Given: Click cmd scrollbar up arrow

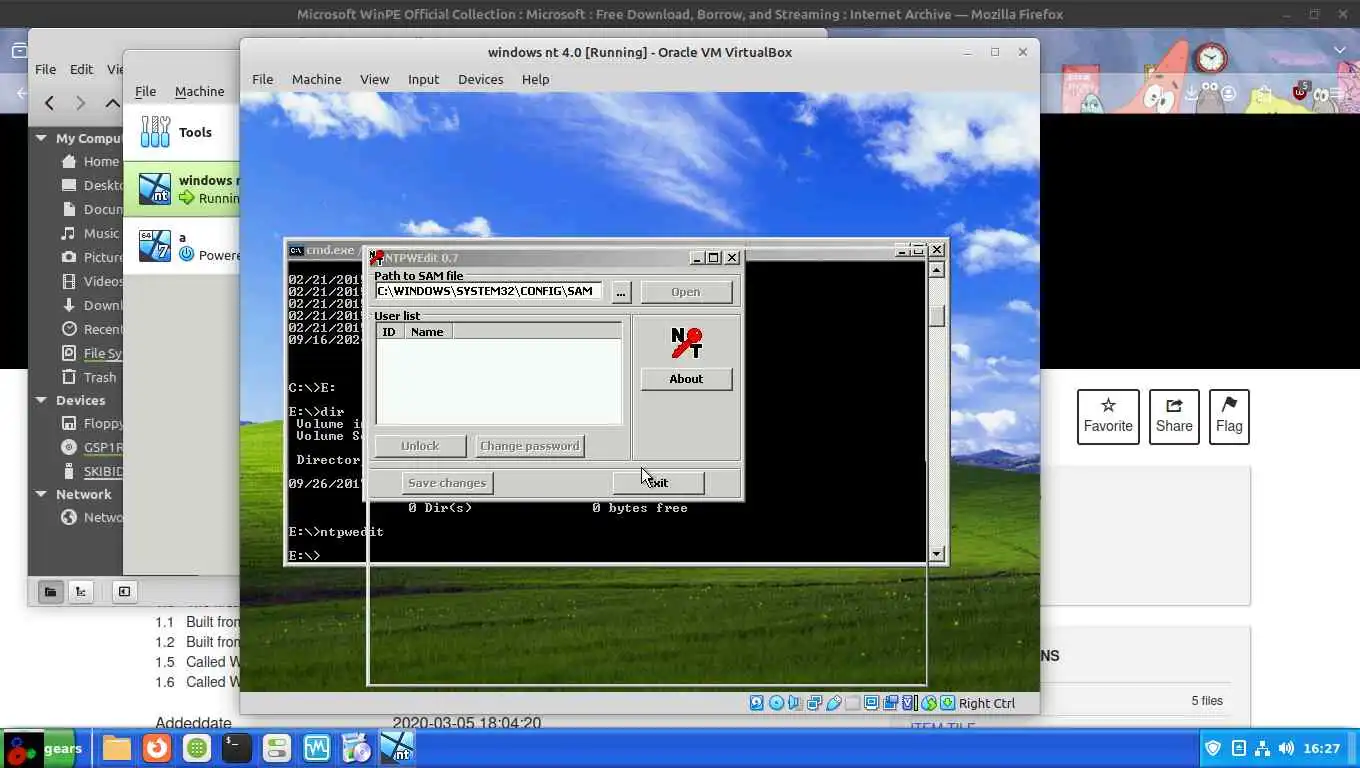Looking at the screenshot, I should [x=937, y=269].
